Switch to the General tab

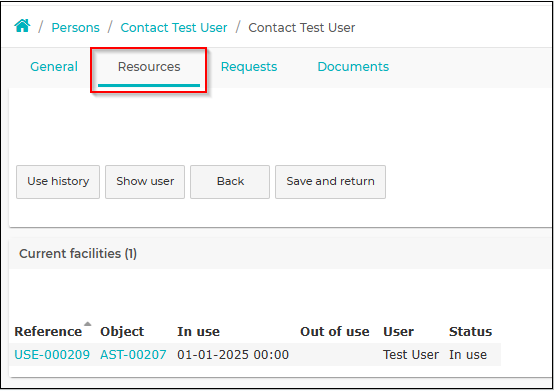tap(54, 67)
